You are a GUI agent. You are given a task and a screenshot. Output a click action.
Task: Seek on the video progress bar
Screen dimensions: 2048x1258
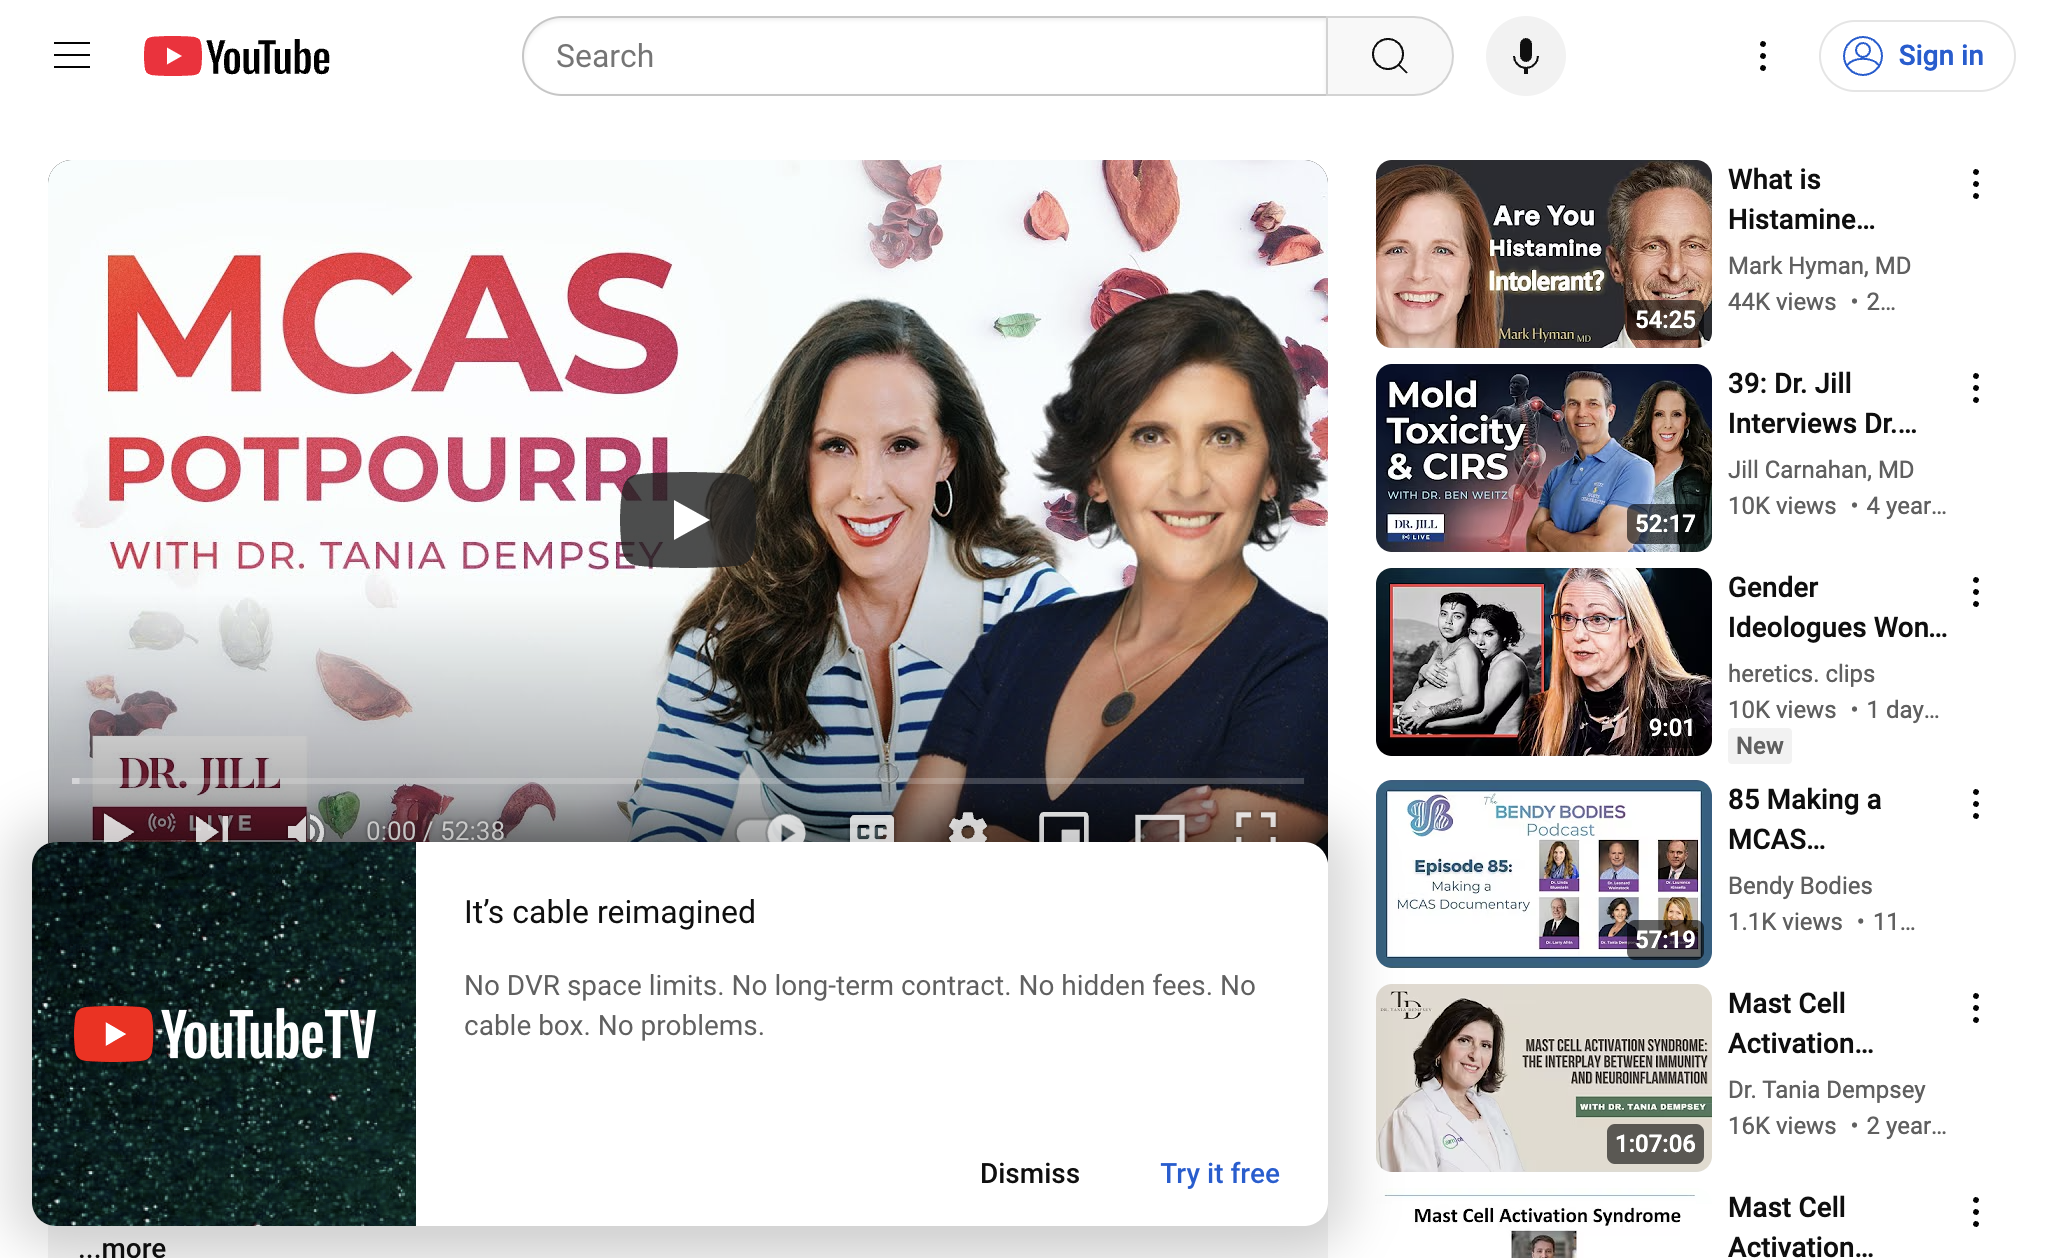point(688,780)
